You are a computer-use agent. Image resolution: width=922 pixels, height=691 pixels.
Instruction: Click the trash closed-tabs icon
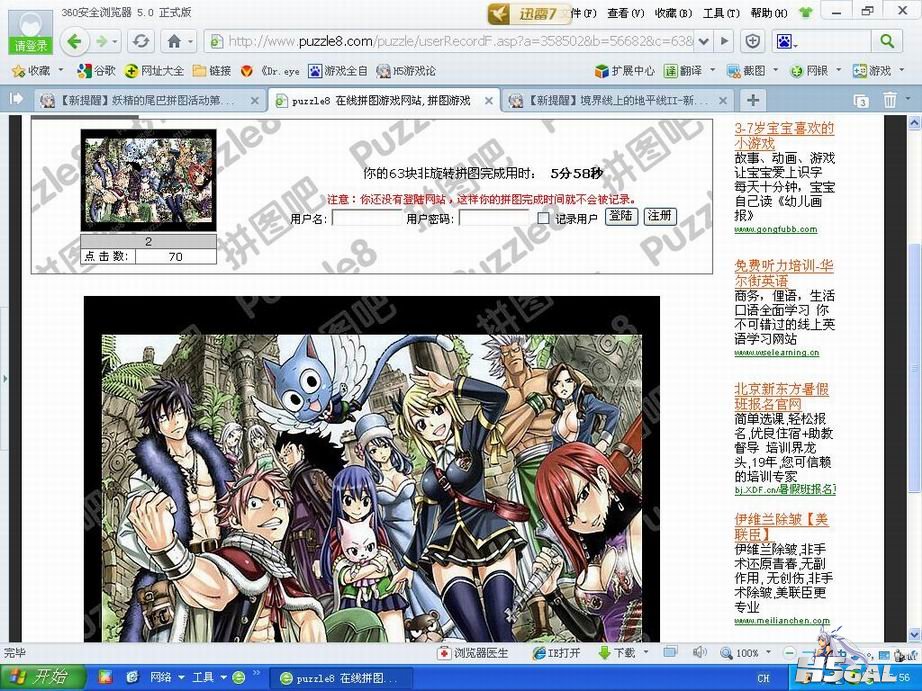(x=890, y=100)
